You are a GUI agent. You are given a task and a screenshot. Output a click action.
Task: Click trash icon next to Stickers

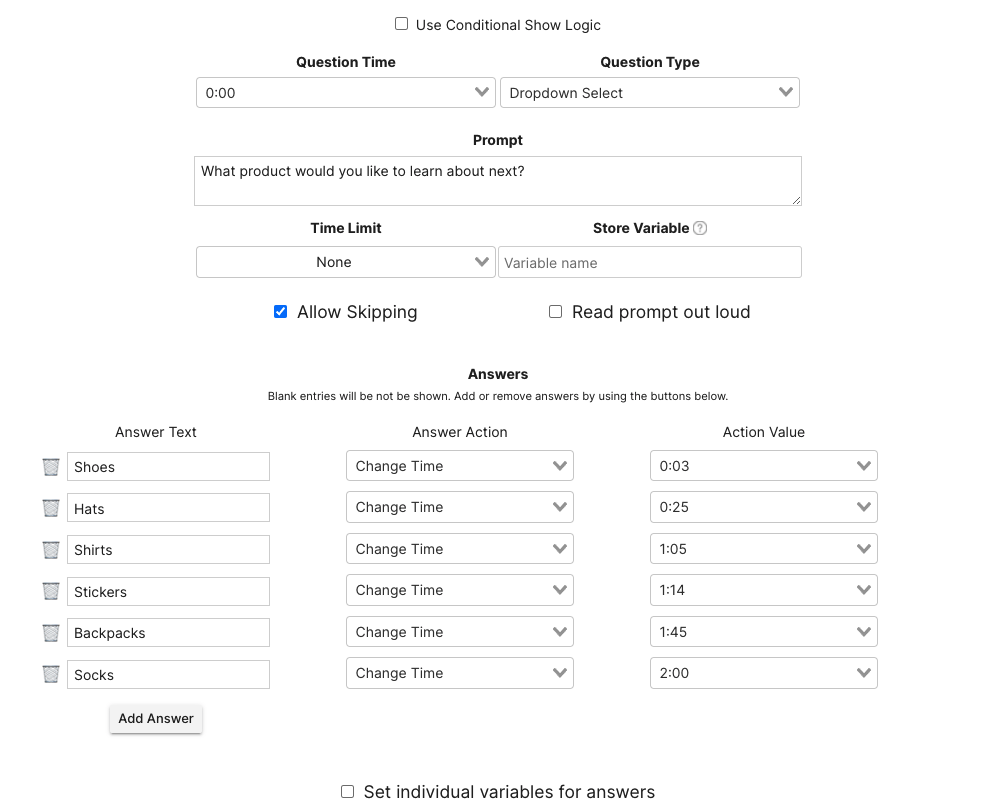click(51, 591)
